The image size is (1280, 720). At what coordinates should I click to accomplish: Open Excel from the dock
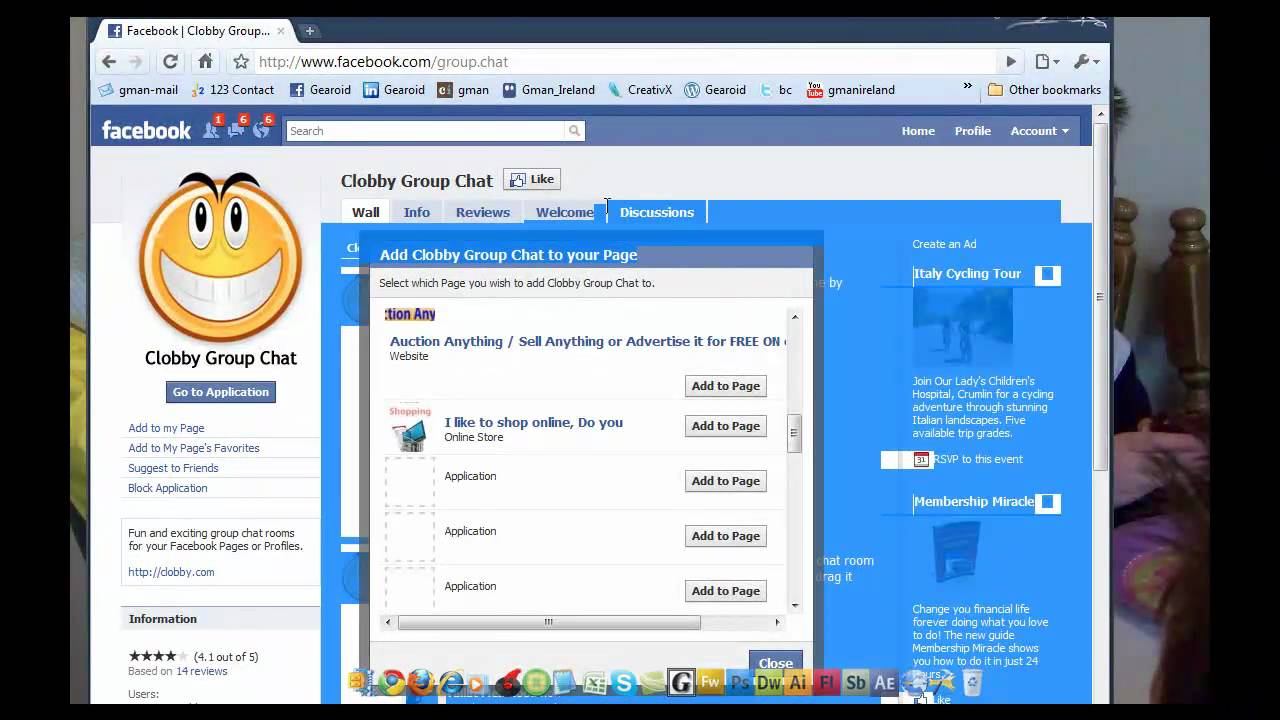595,684
